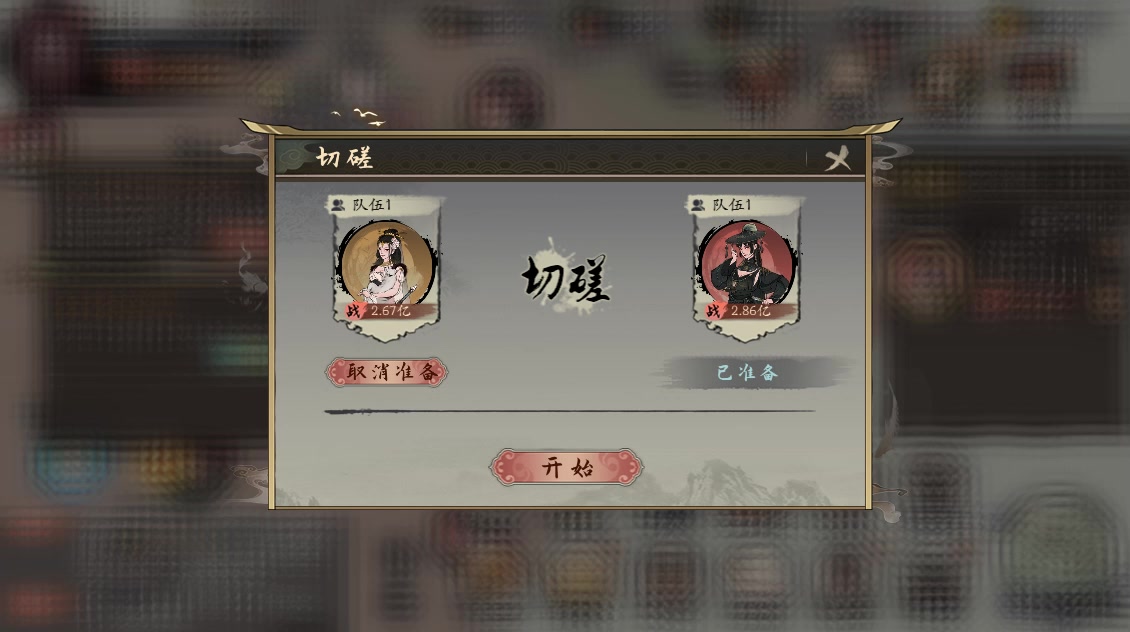1130x632 pixels.
Task: Click the 战 icon beside 2.67亿
Action: point(353,311)
